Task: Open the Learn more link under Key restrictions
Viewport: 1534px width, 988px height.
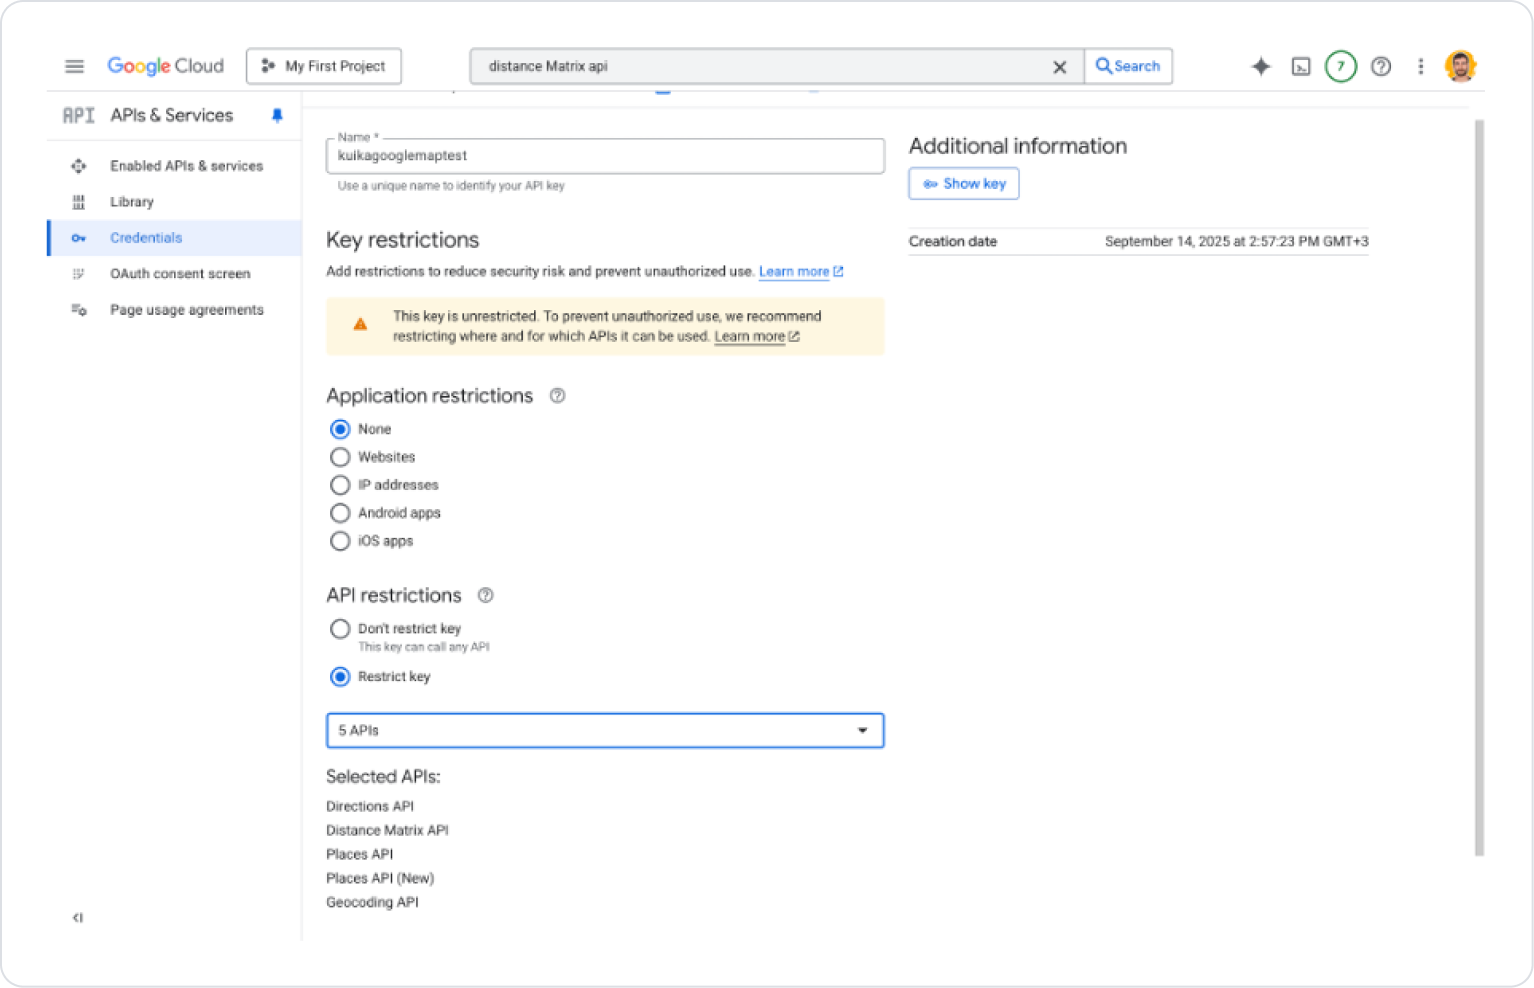Action: [801, 272]
